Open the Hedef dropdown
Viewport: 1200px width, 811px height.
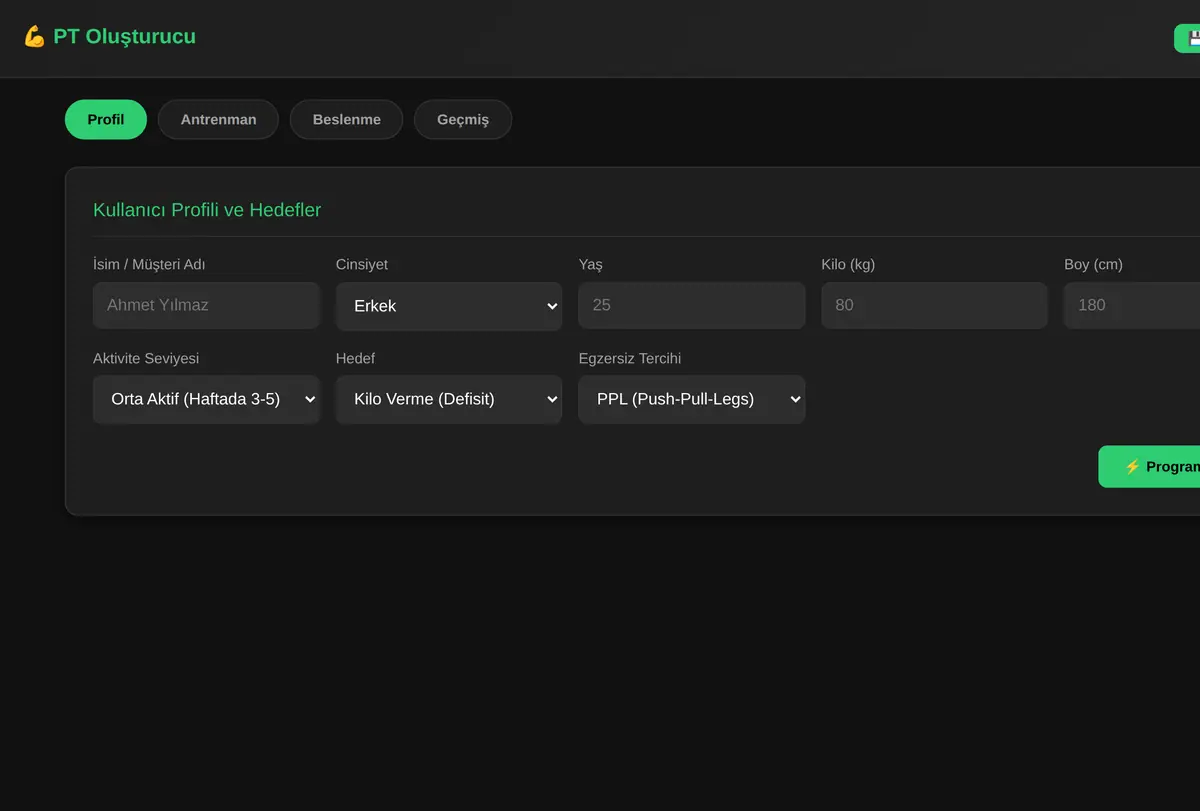pos(449,399)
